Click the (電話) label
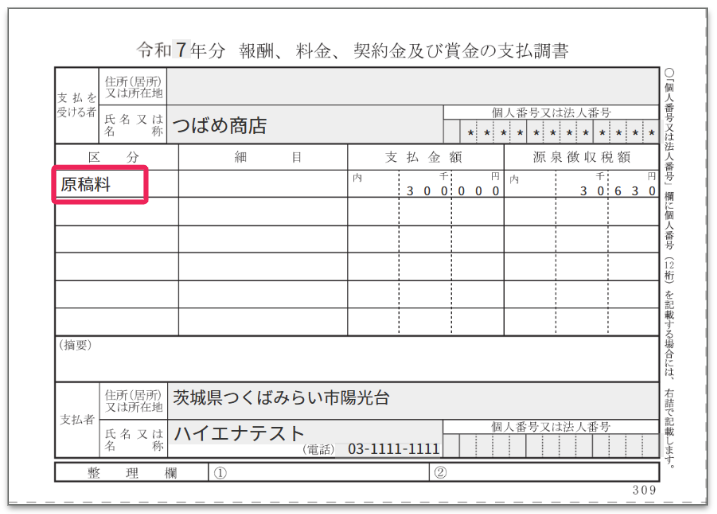Image resolution: width=717 pixels, height=514 pixels. [x=318, y=450]
